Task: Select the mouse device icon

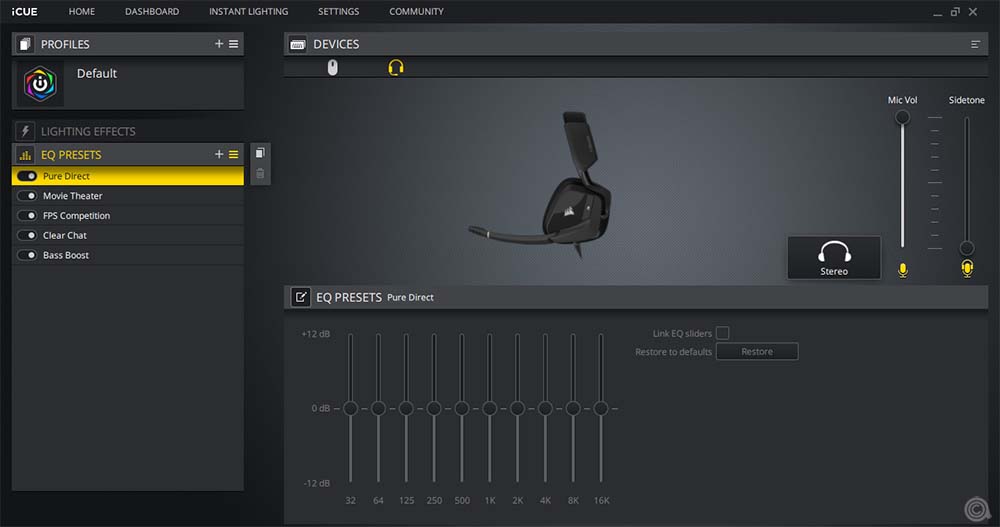Action: pos(333,67)
